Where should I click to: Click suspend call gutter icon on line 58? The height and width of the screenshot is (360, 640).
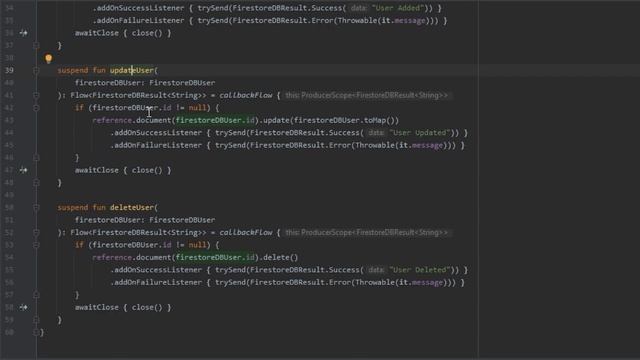23,307
